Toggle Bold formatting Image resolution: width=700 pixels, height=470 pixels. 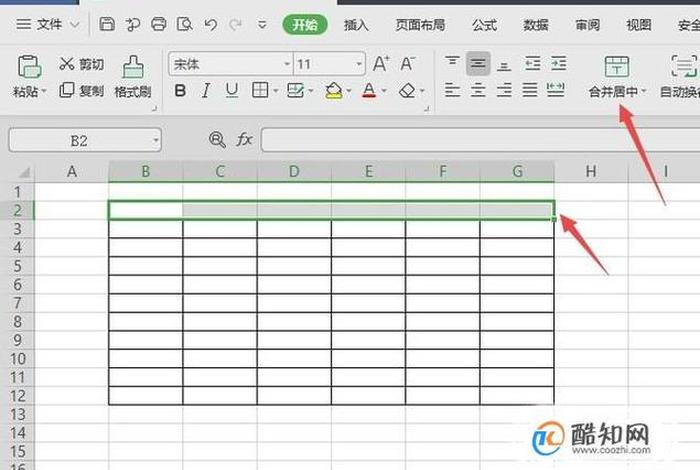[x=180, y=91]
